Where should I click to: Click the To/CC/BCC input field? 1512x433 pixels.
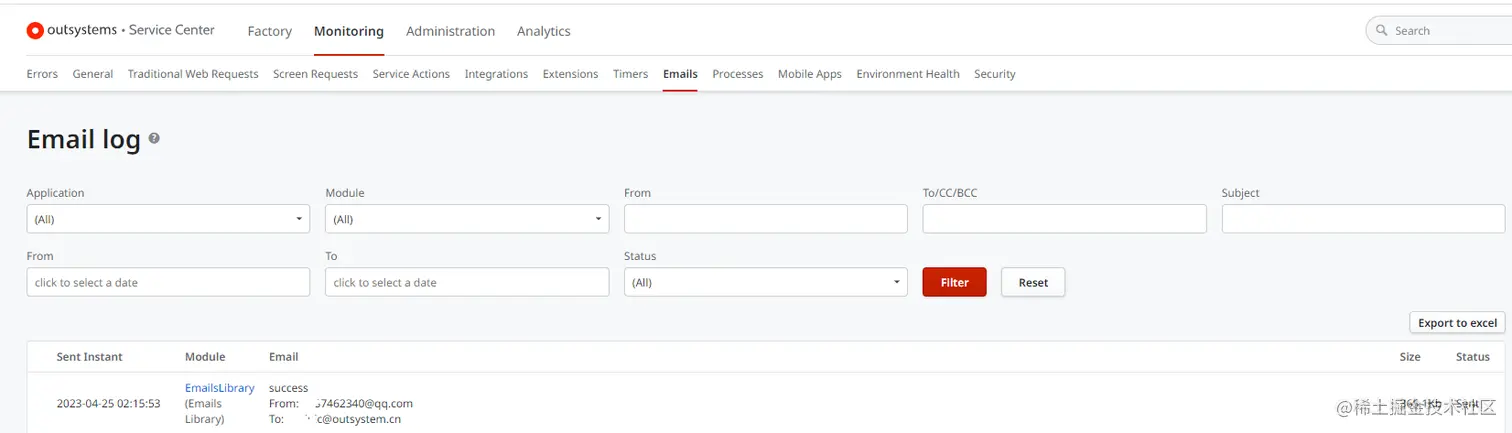click(1064, 219)
